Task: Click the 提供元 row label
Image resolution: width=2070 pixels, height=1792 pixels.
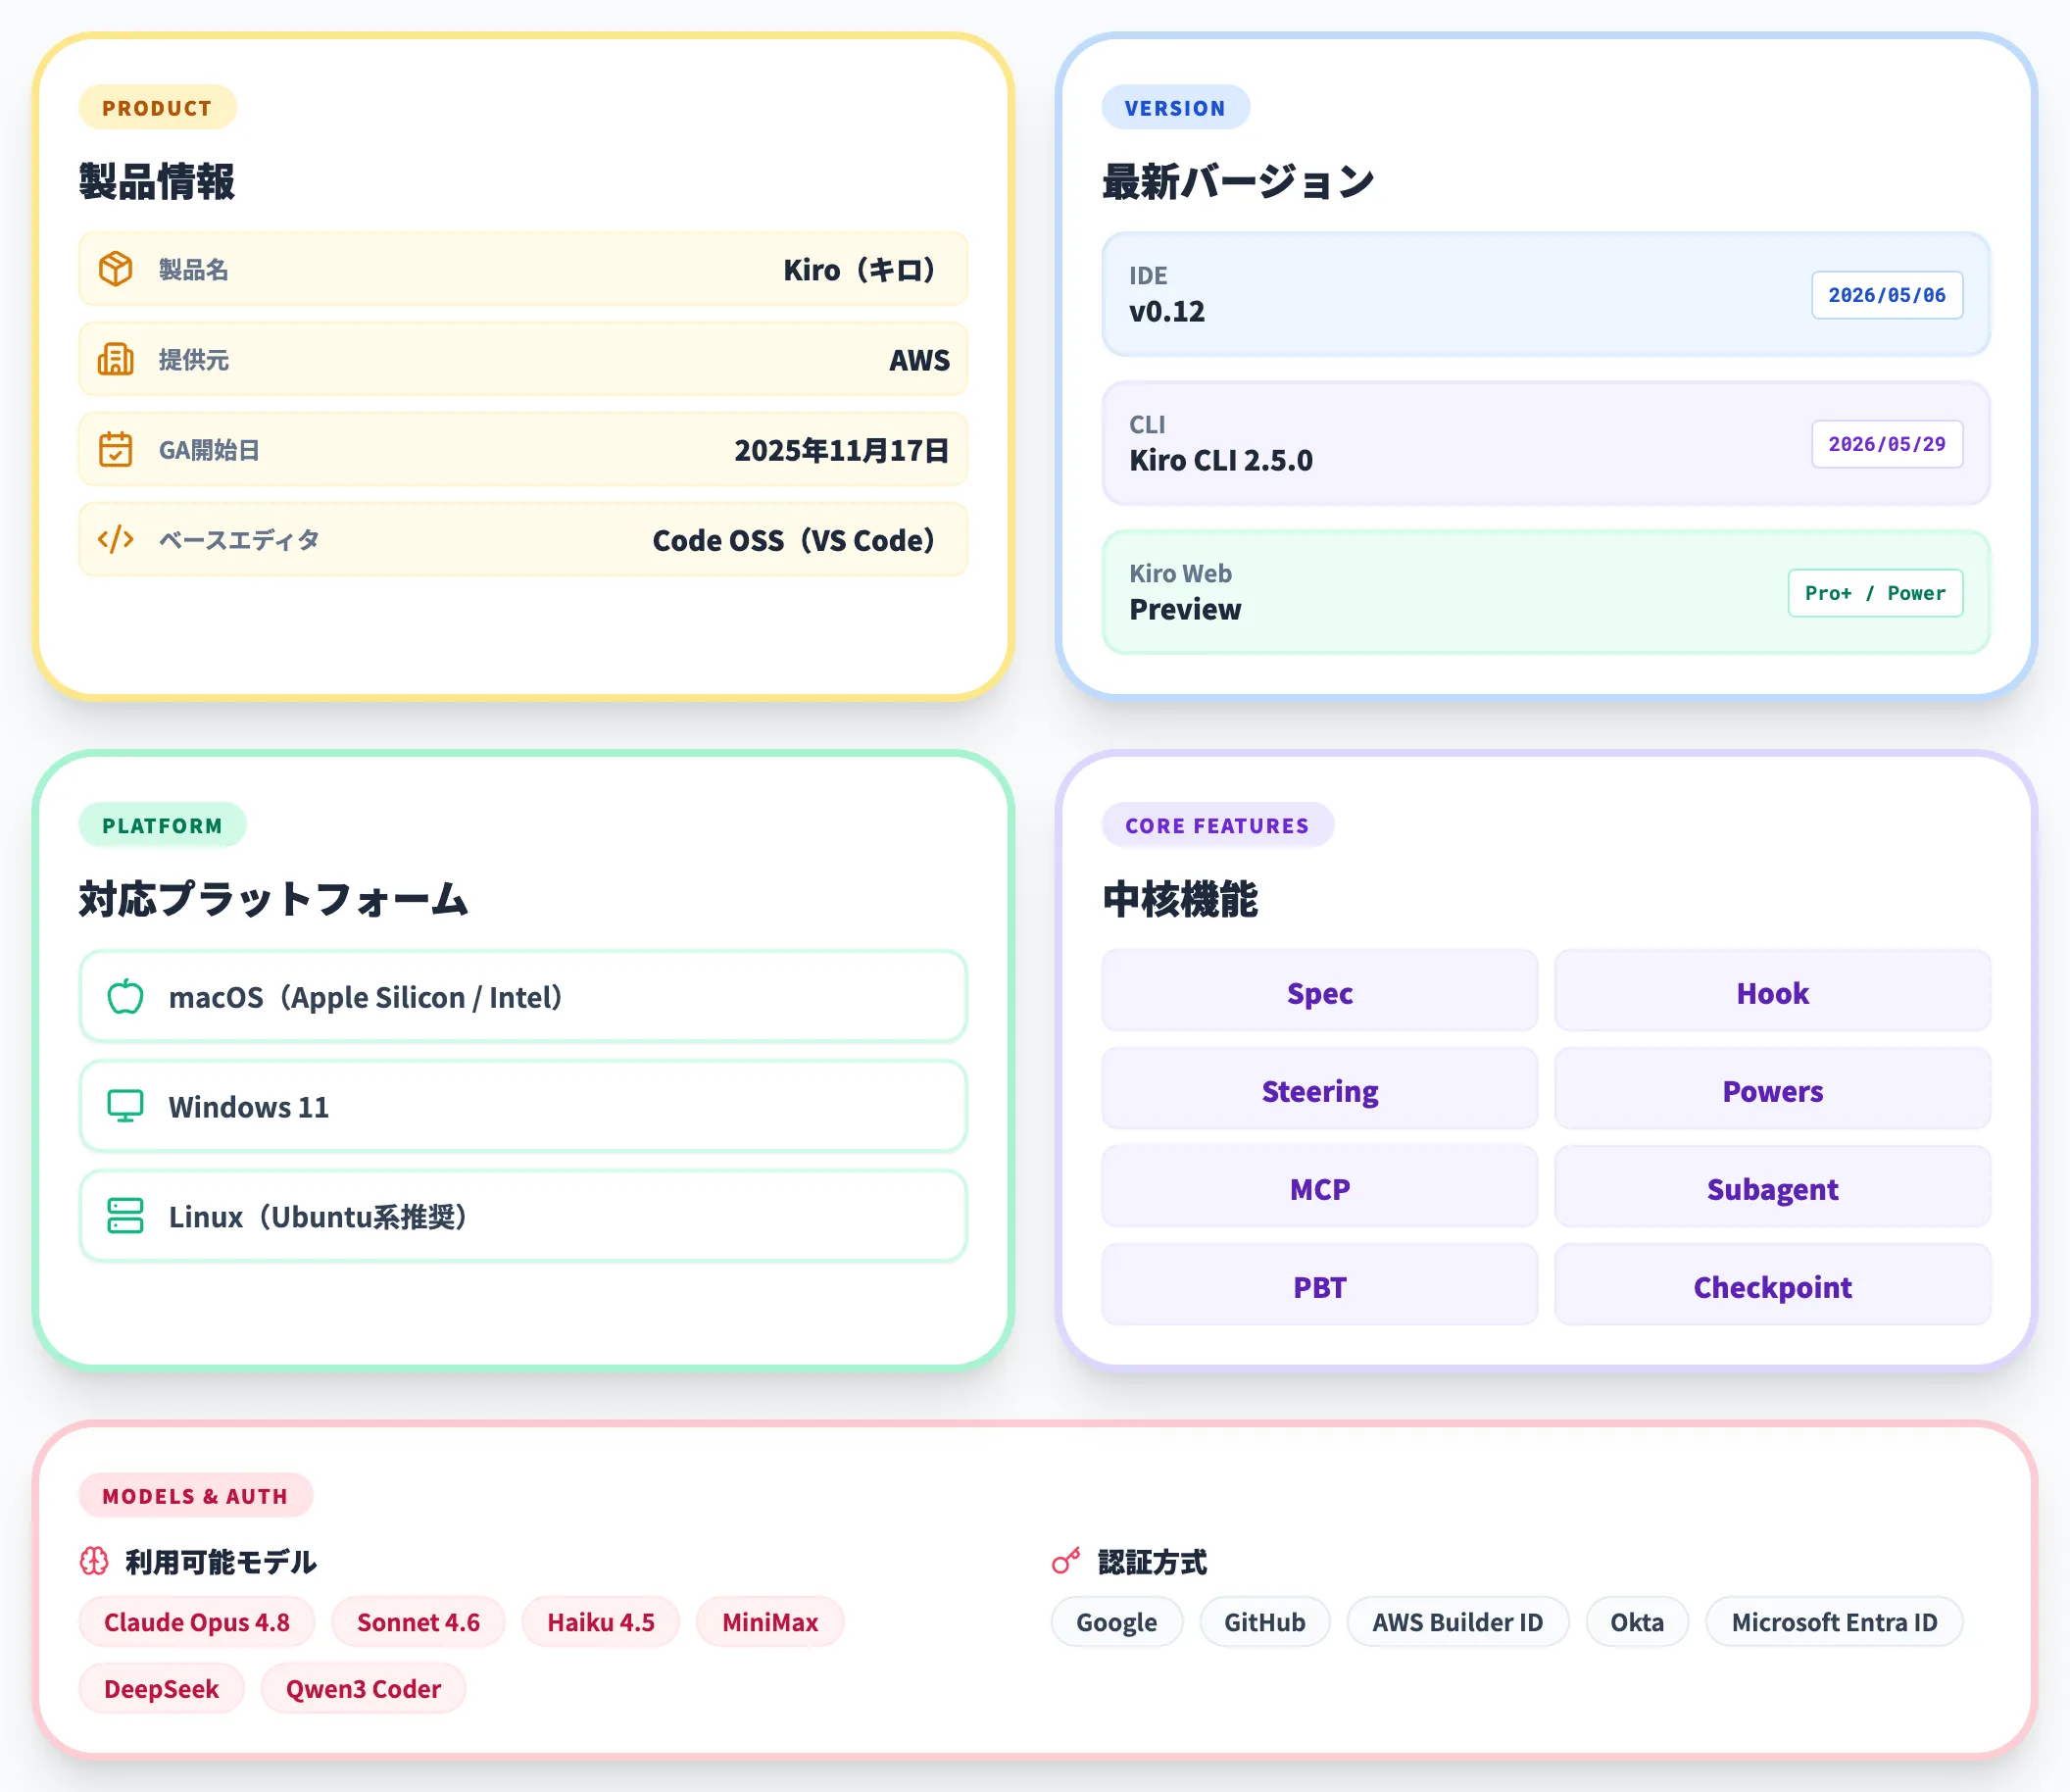Action: 194,360
